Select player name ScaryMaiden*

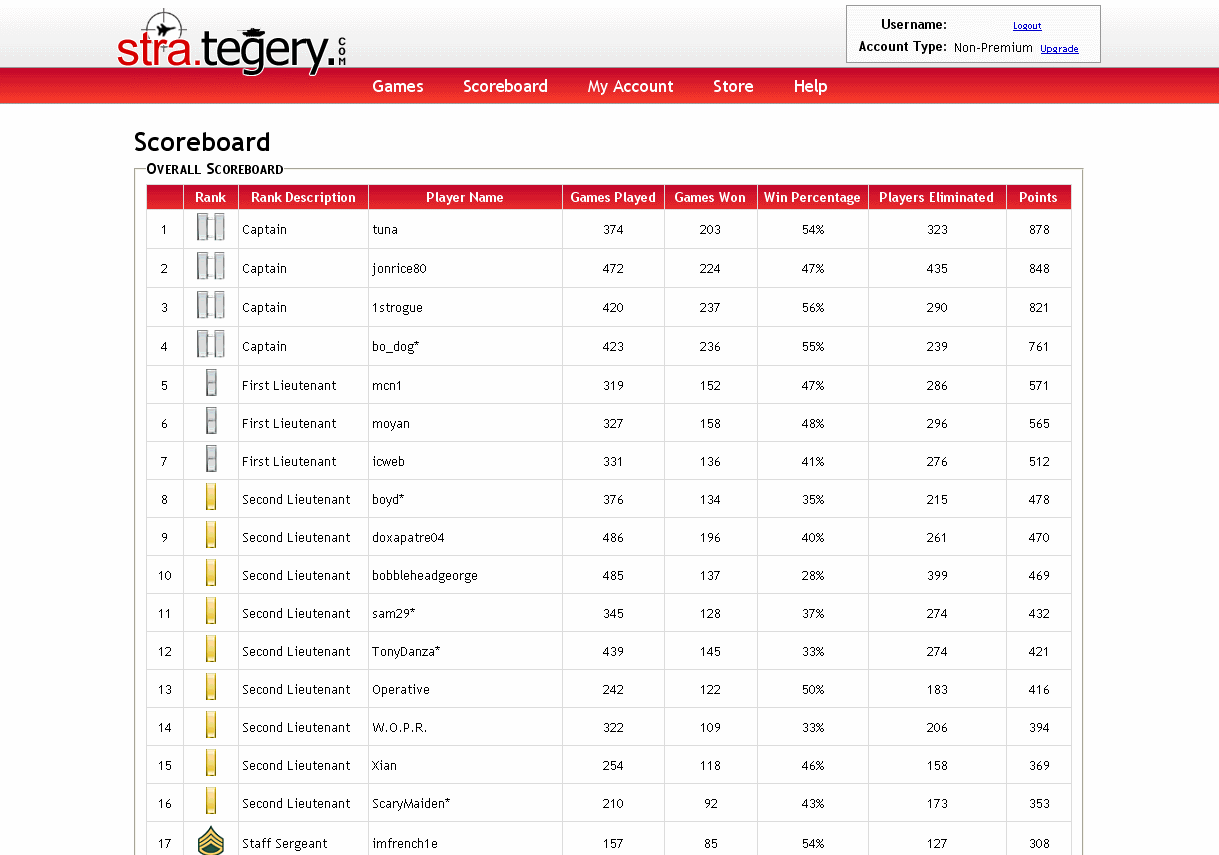pos(411,804)
